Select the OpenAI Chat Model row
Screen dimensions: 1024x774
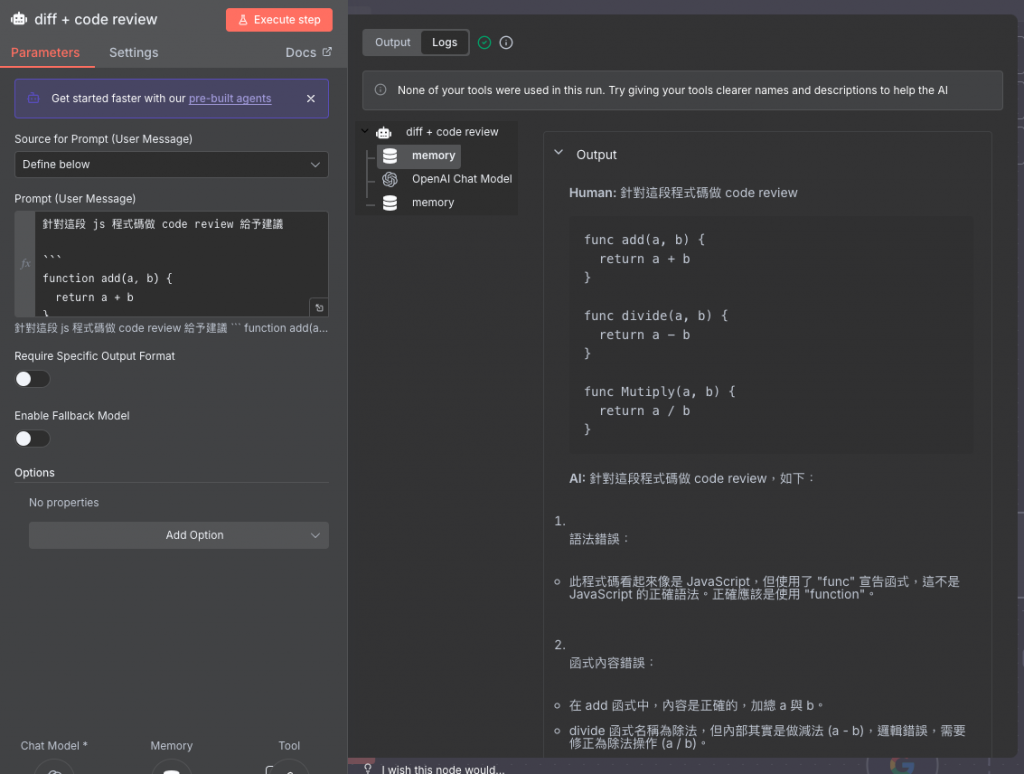(461, 179)
